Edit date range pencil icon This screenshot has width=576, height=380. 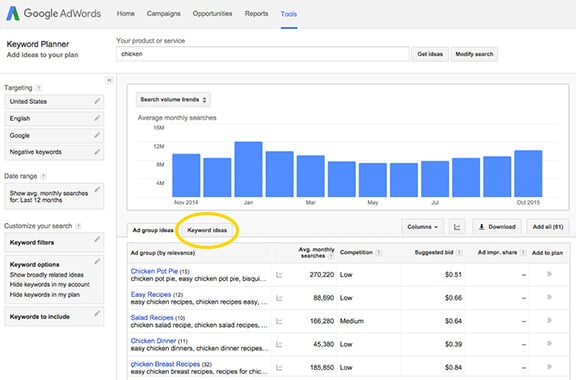(x=97, y=189)
